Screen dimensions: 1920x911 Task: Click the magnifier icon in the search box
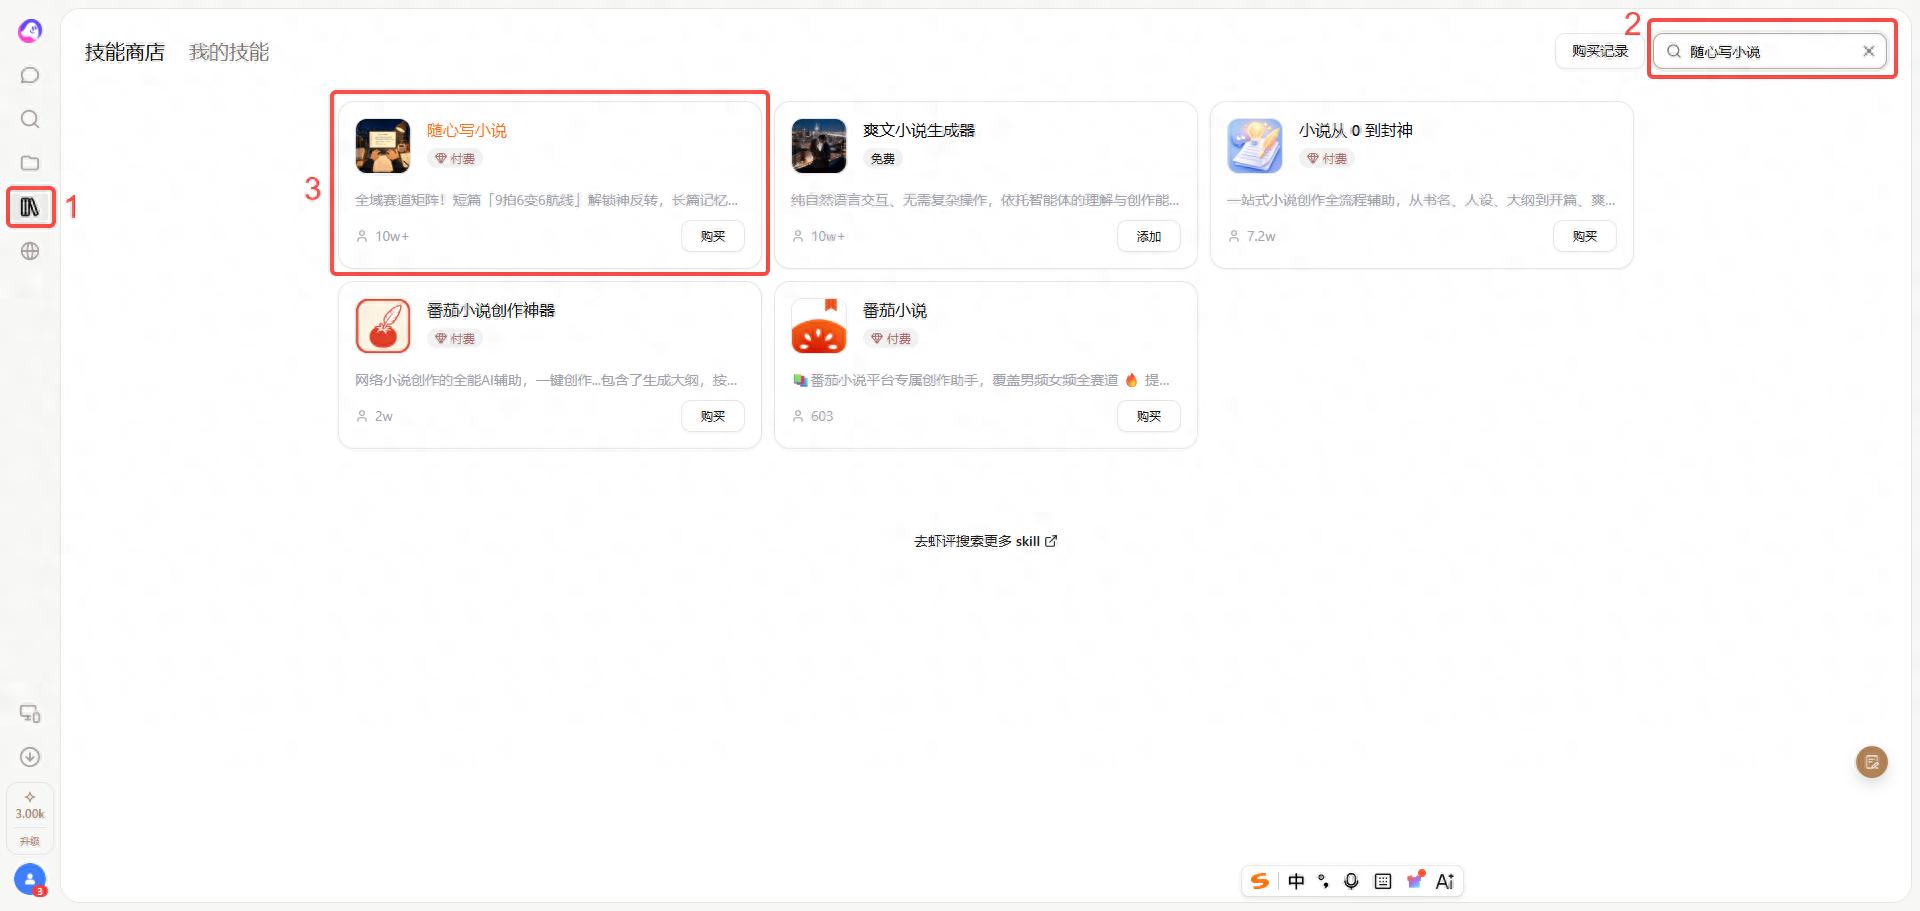pos(1673,51)
